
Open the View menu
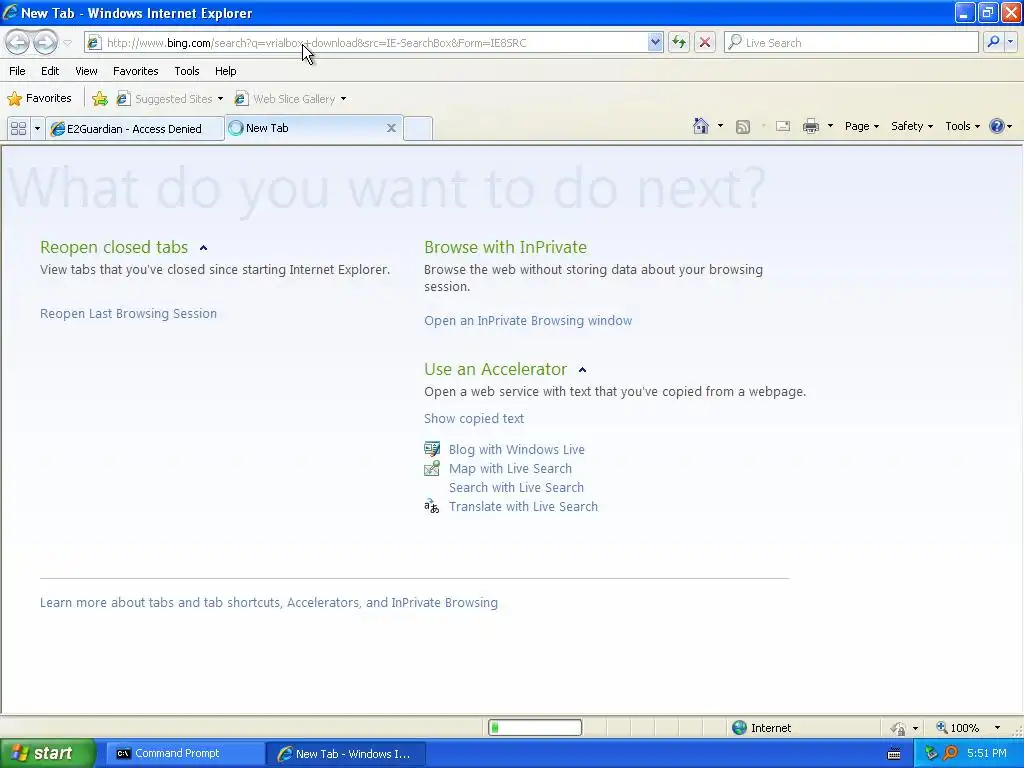click(x=86, y=71)
